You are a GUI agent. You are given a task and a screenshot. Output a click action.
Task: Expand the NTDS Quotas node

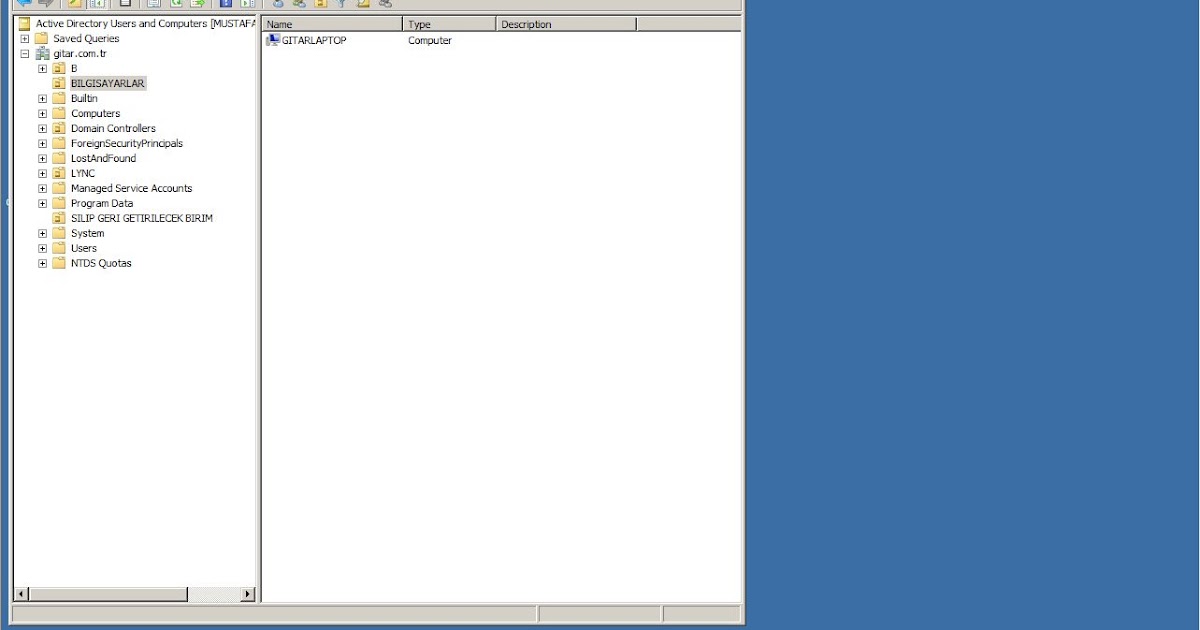click(42, 264)
